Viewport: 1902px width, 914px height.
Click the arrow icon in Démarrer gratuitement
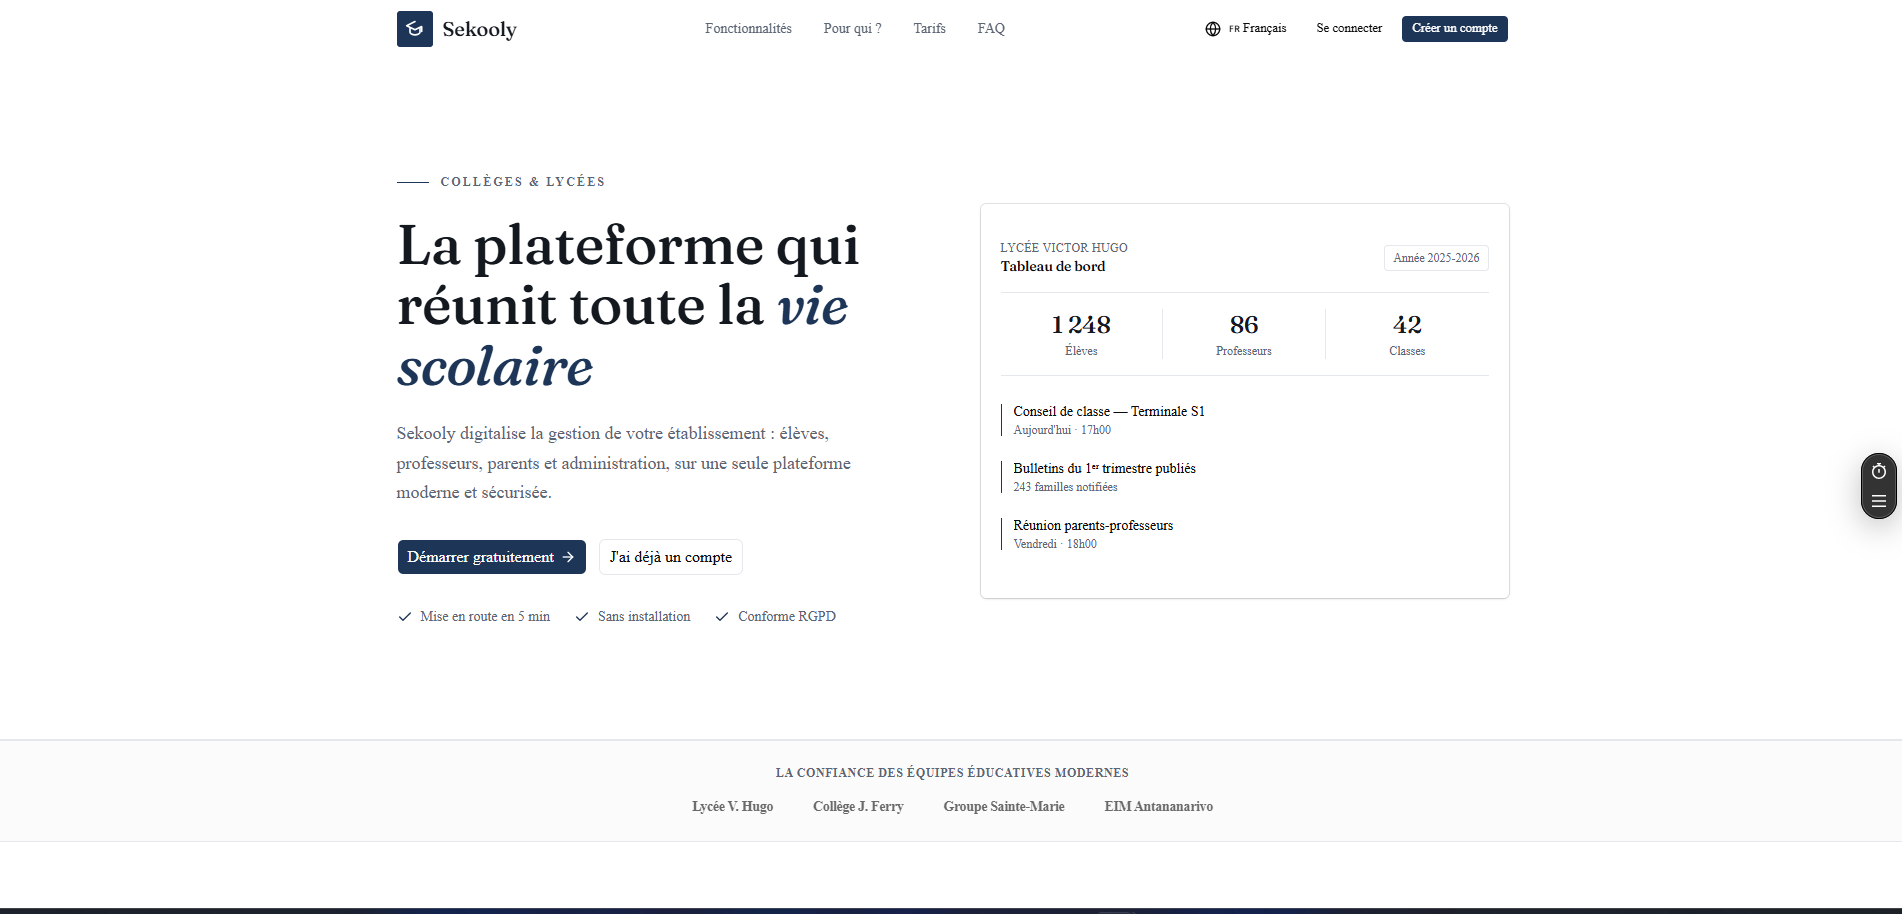click(568, 557)
